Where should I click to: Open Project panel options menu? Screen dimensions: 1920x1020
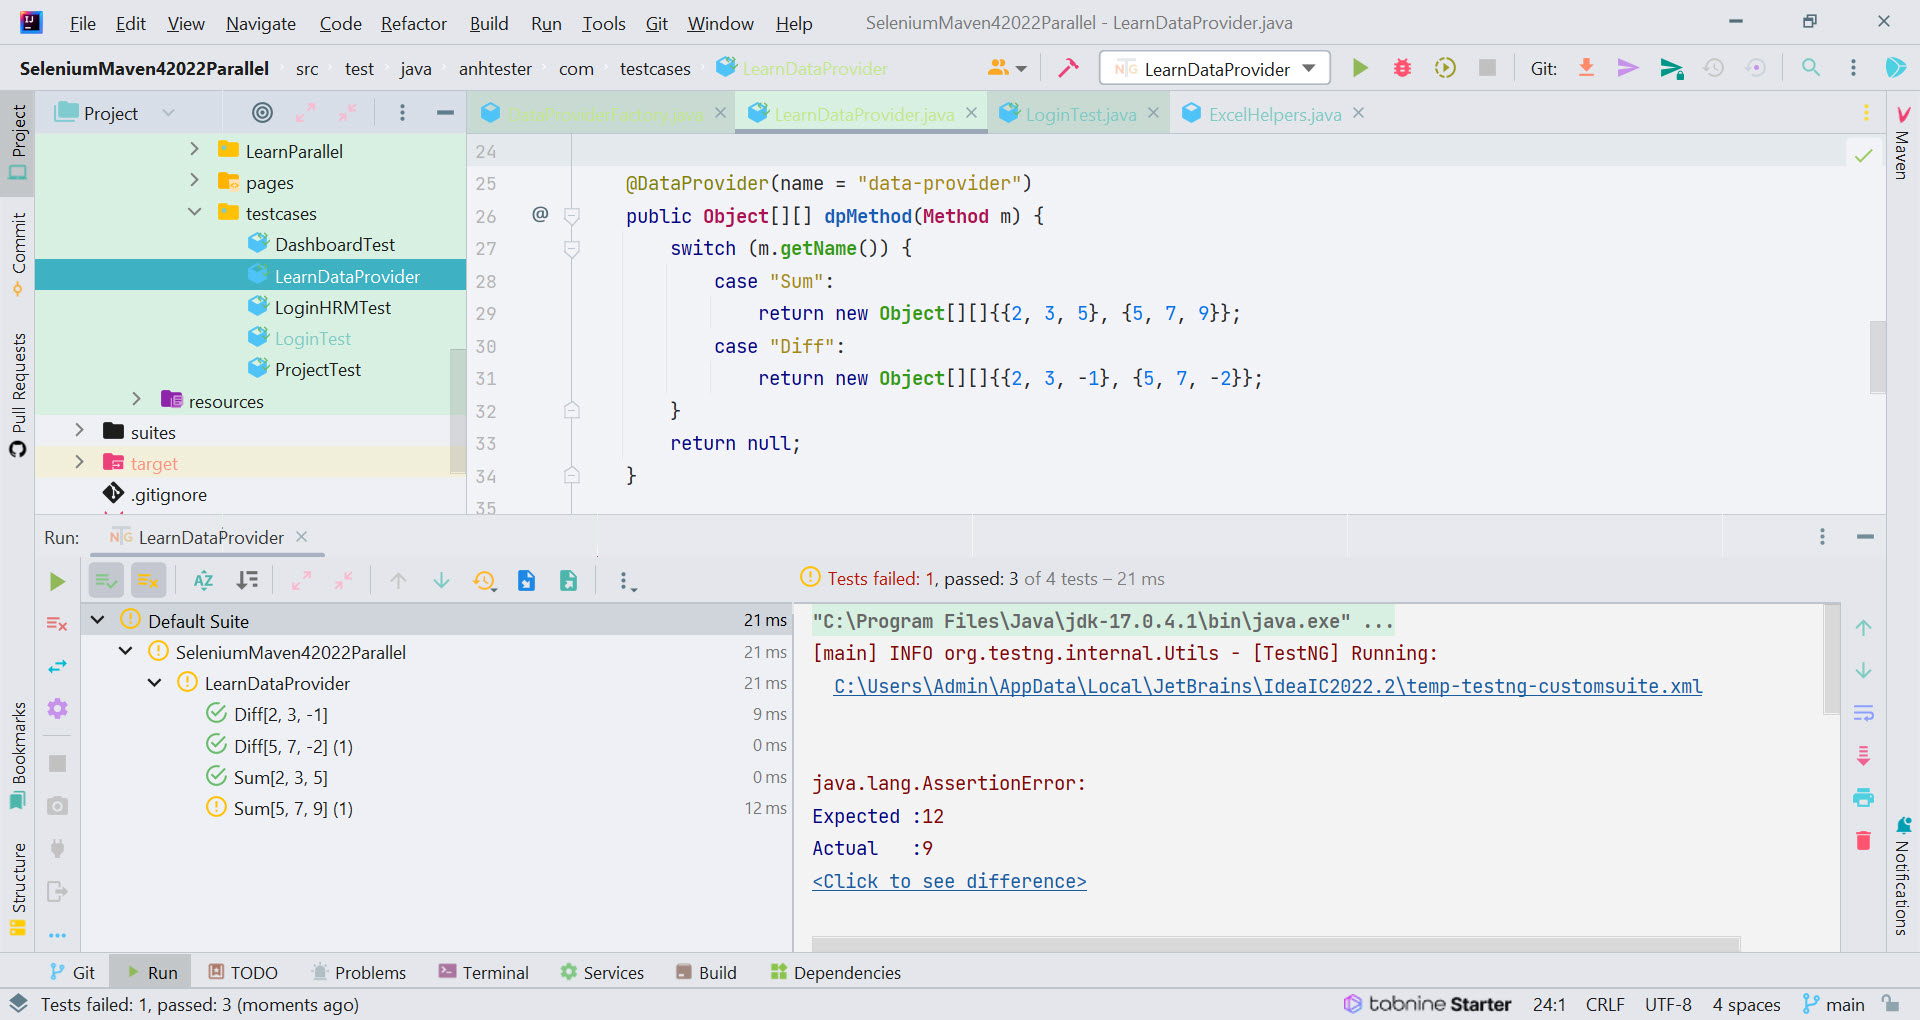point(402,113)
